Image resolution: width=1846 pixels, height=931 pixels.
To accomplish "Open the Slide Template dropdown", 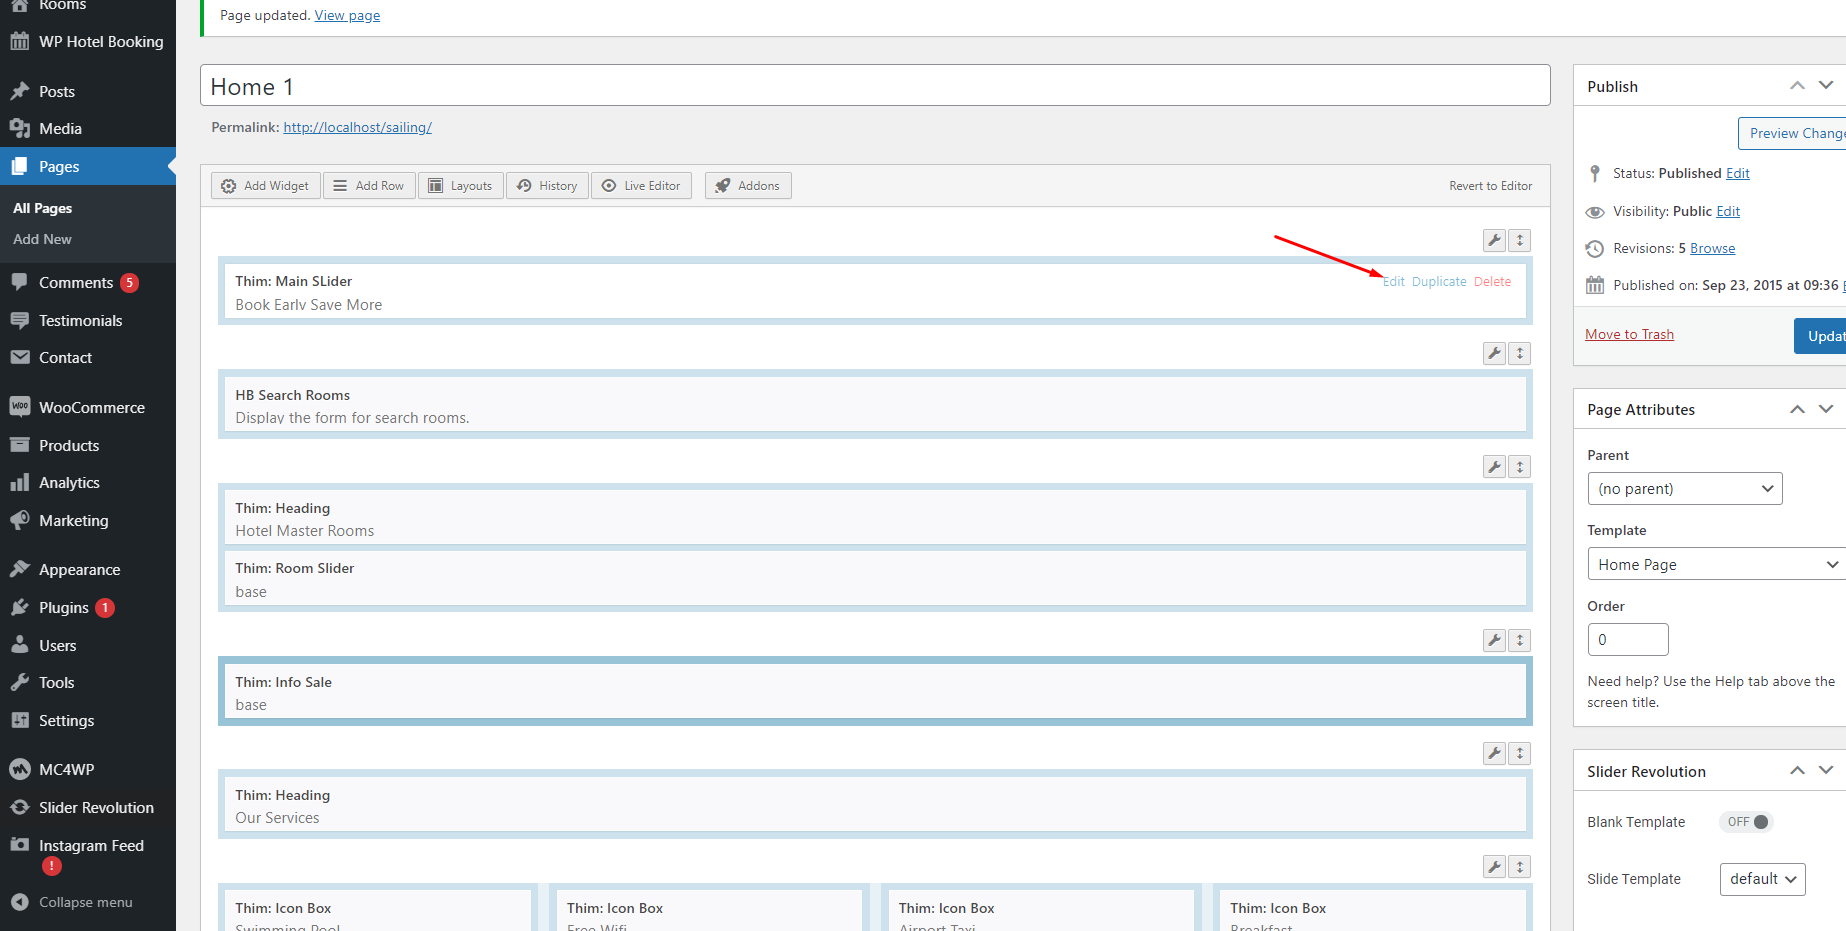I will (1762, 879).
